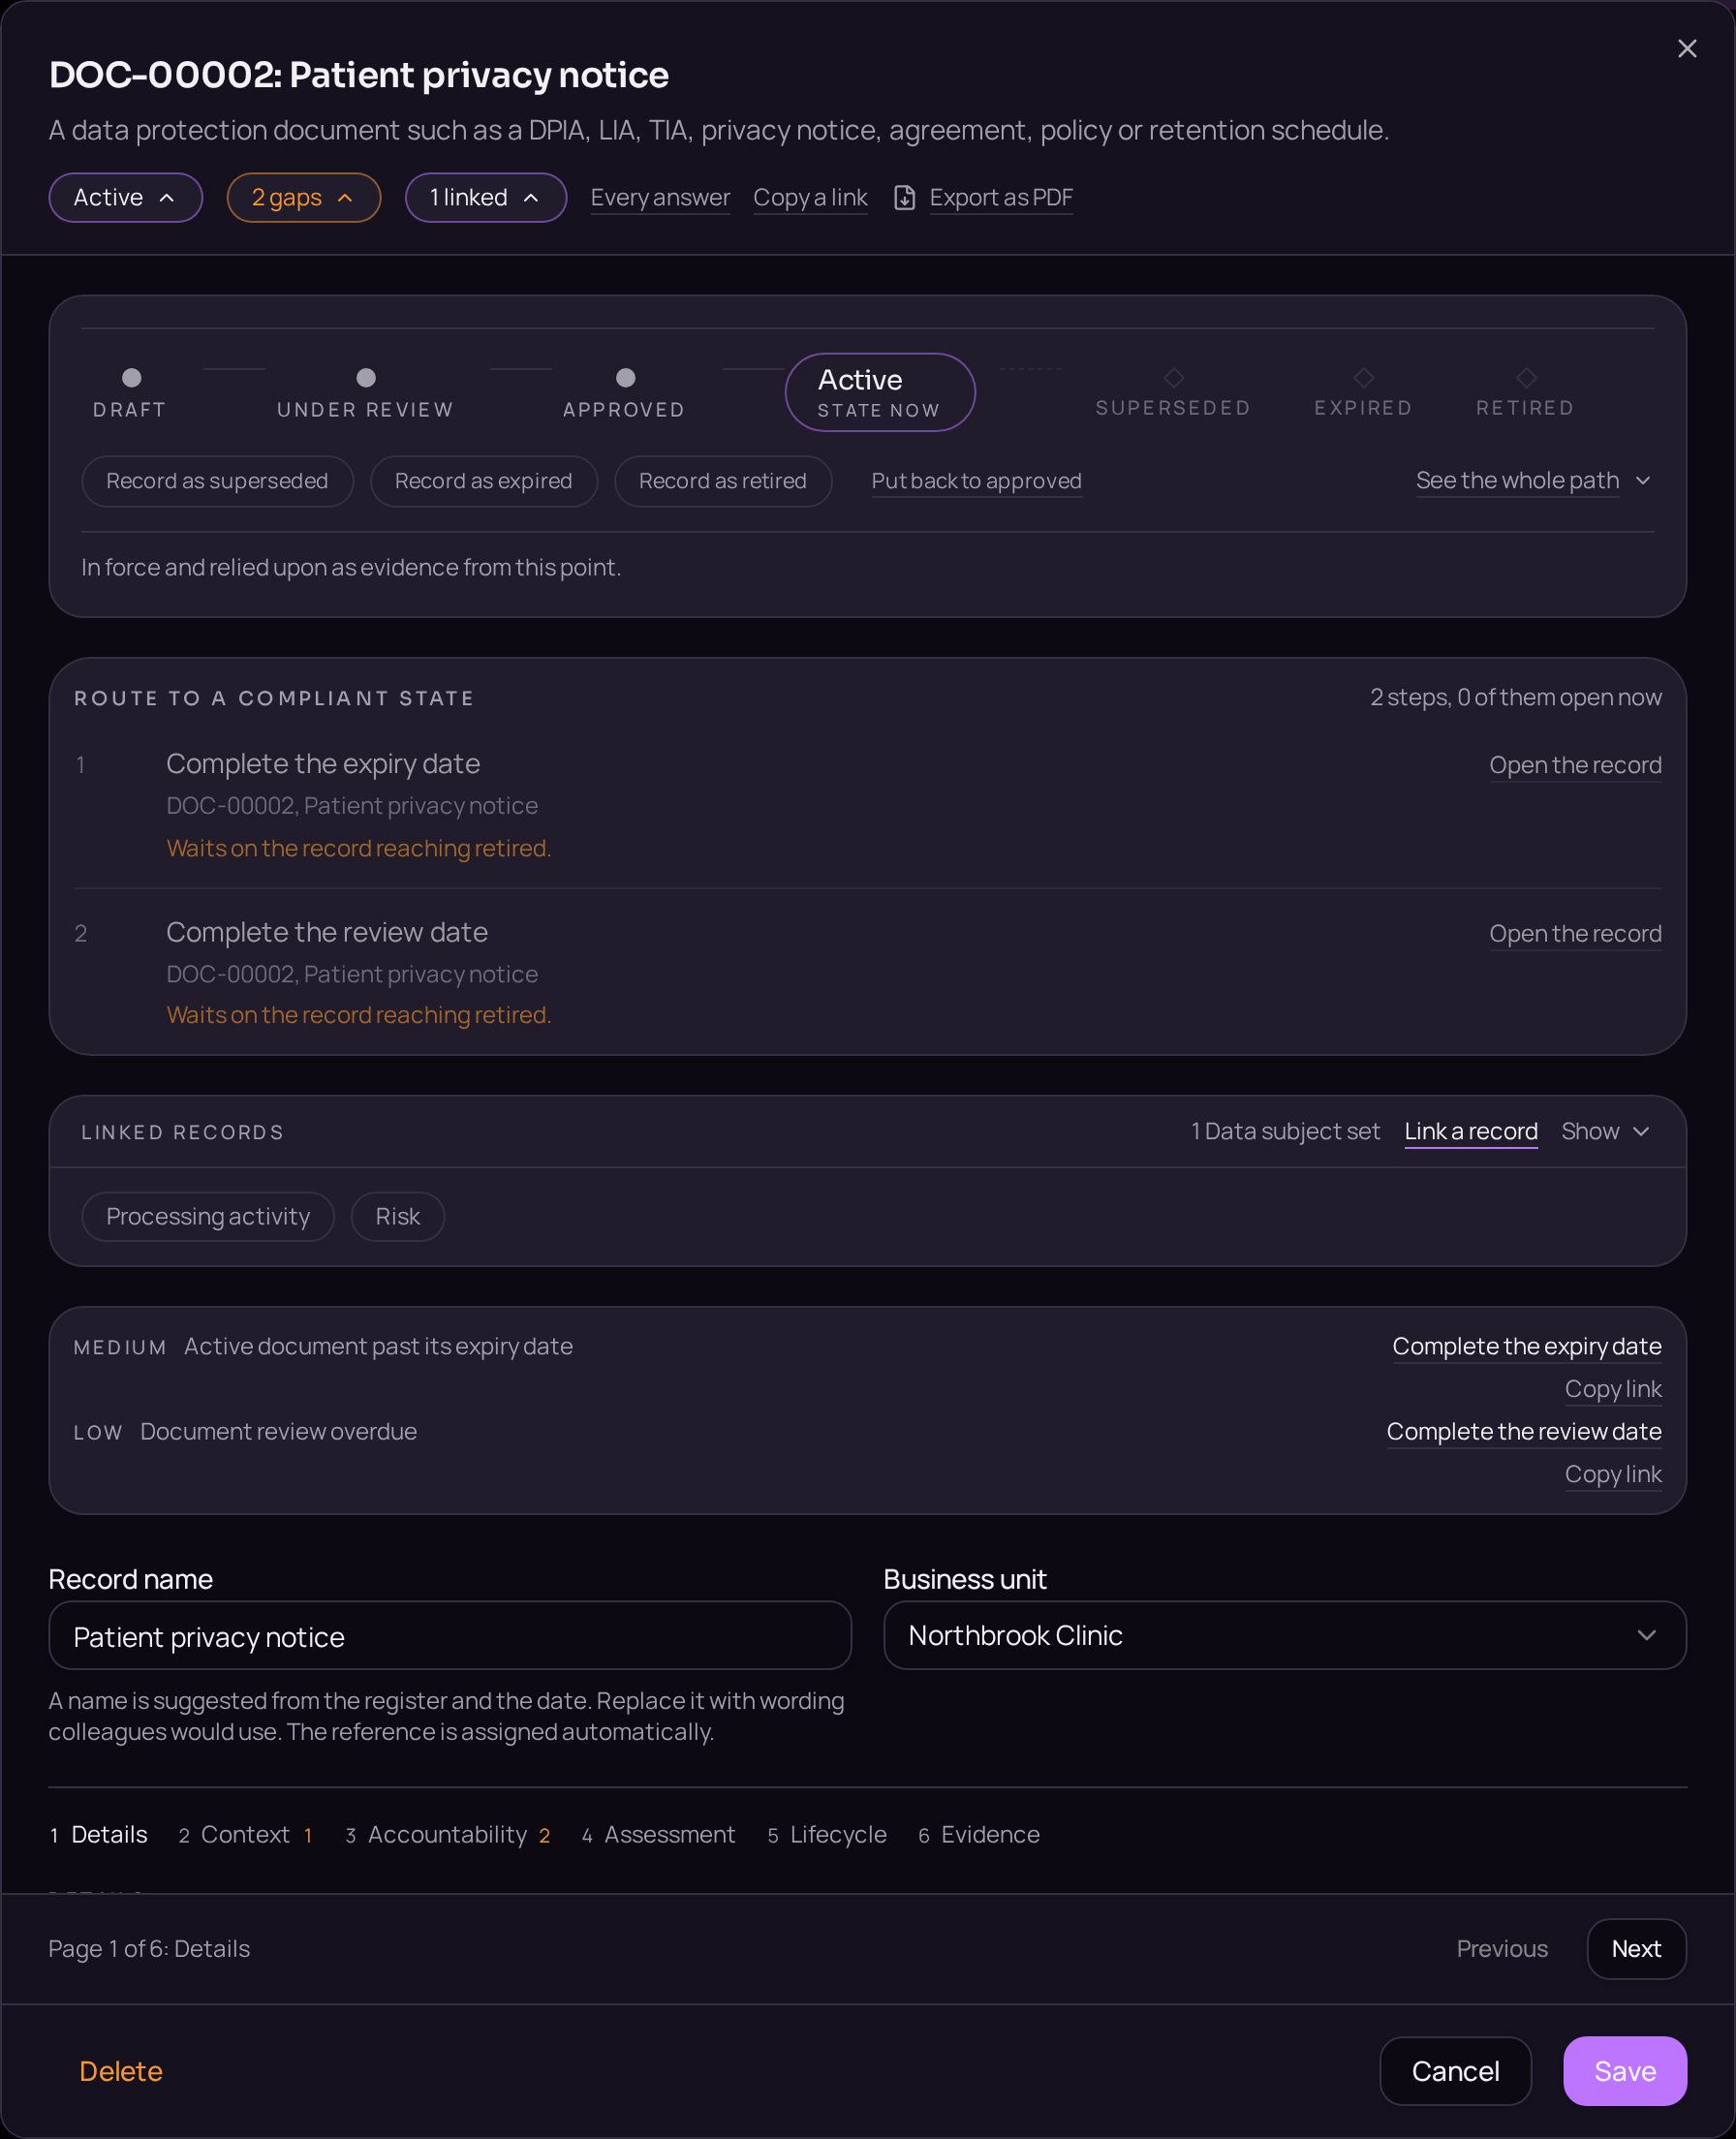Select the Under Review stage dot
Image resolution: width=1736 pixels, height=2139 pixels.
coord(366,378)
